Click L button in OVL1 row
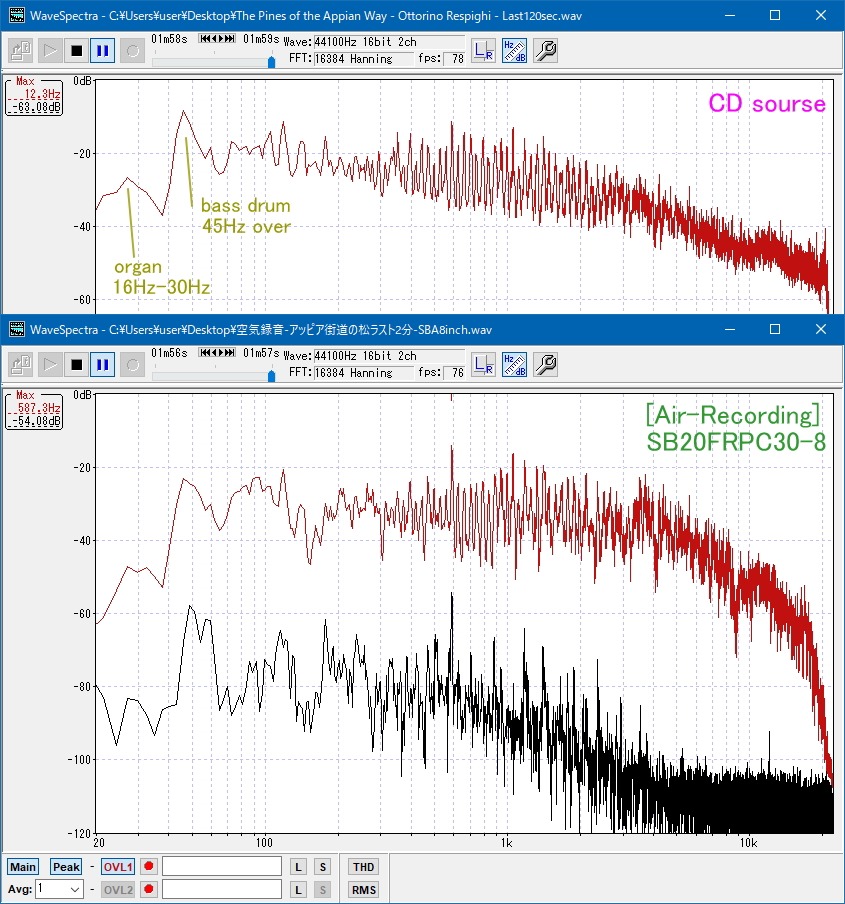 pos(298,867)
